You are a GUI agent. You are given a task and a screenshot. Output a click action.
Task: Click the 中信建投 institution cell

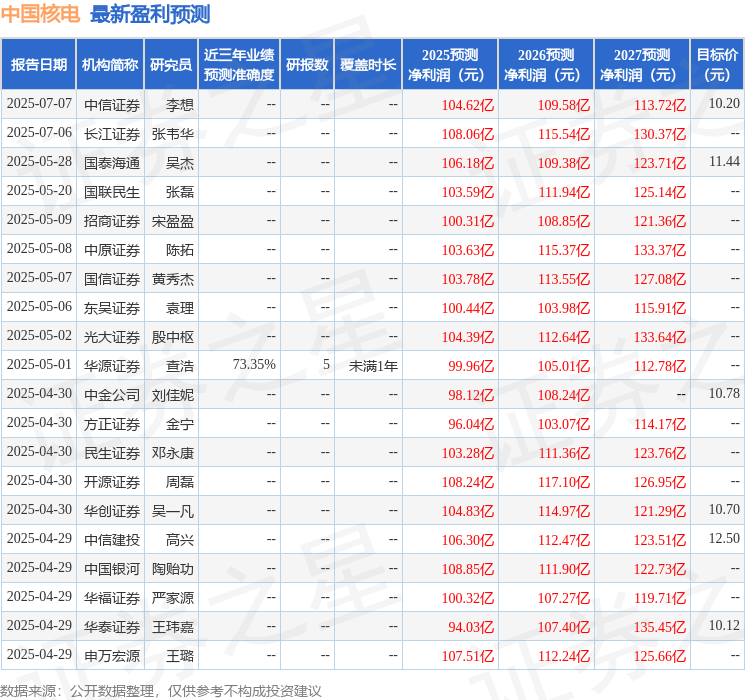click(112, 540)
